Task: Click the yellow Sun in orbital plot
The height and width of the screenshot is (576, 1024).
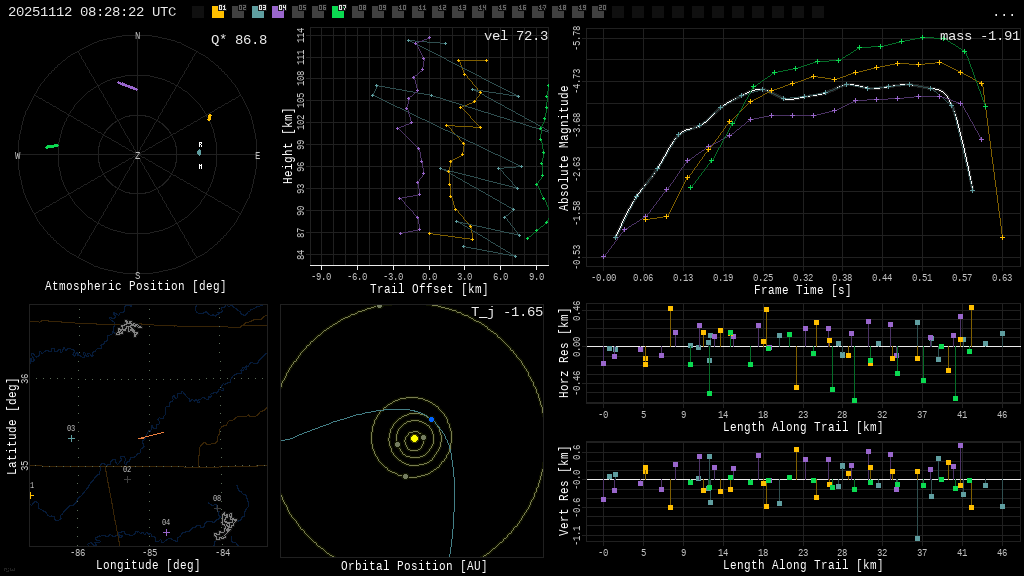Action: tap(414, 438)
